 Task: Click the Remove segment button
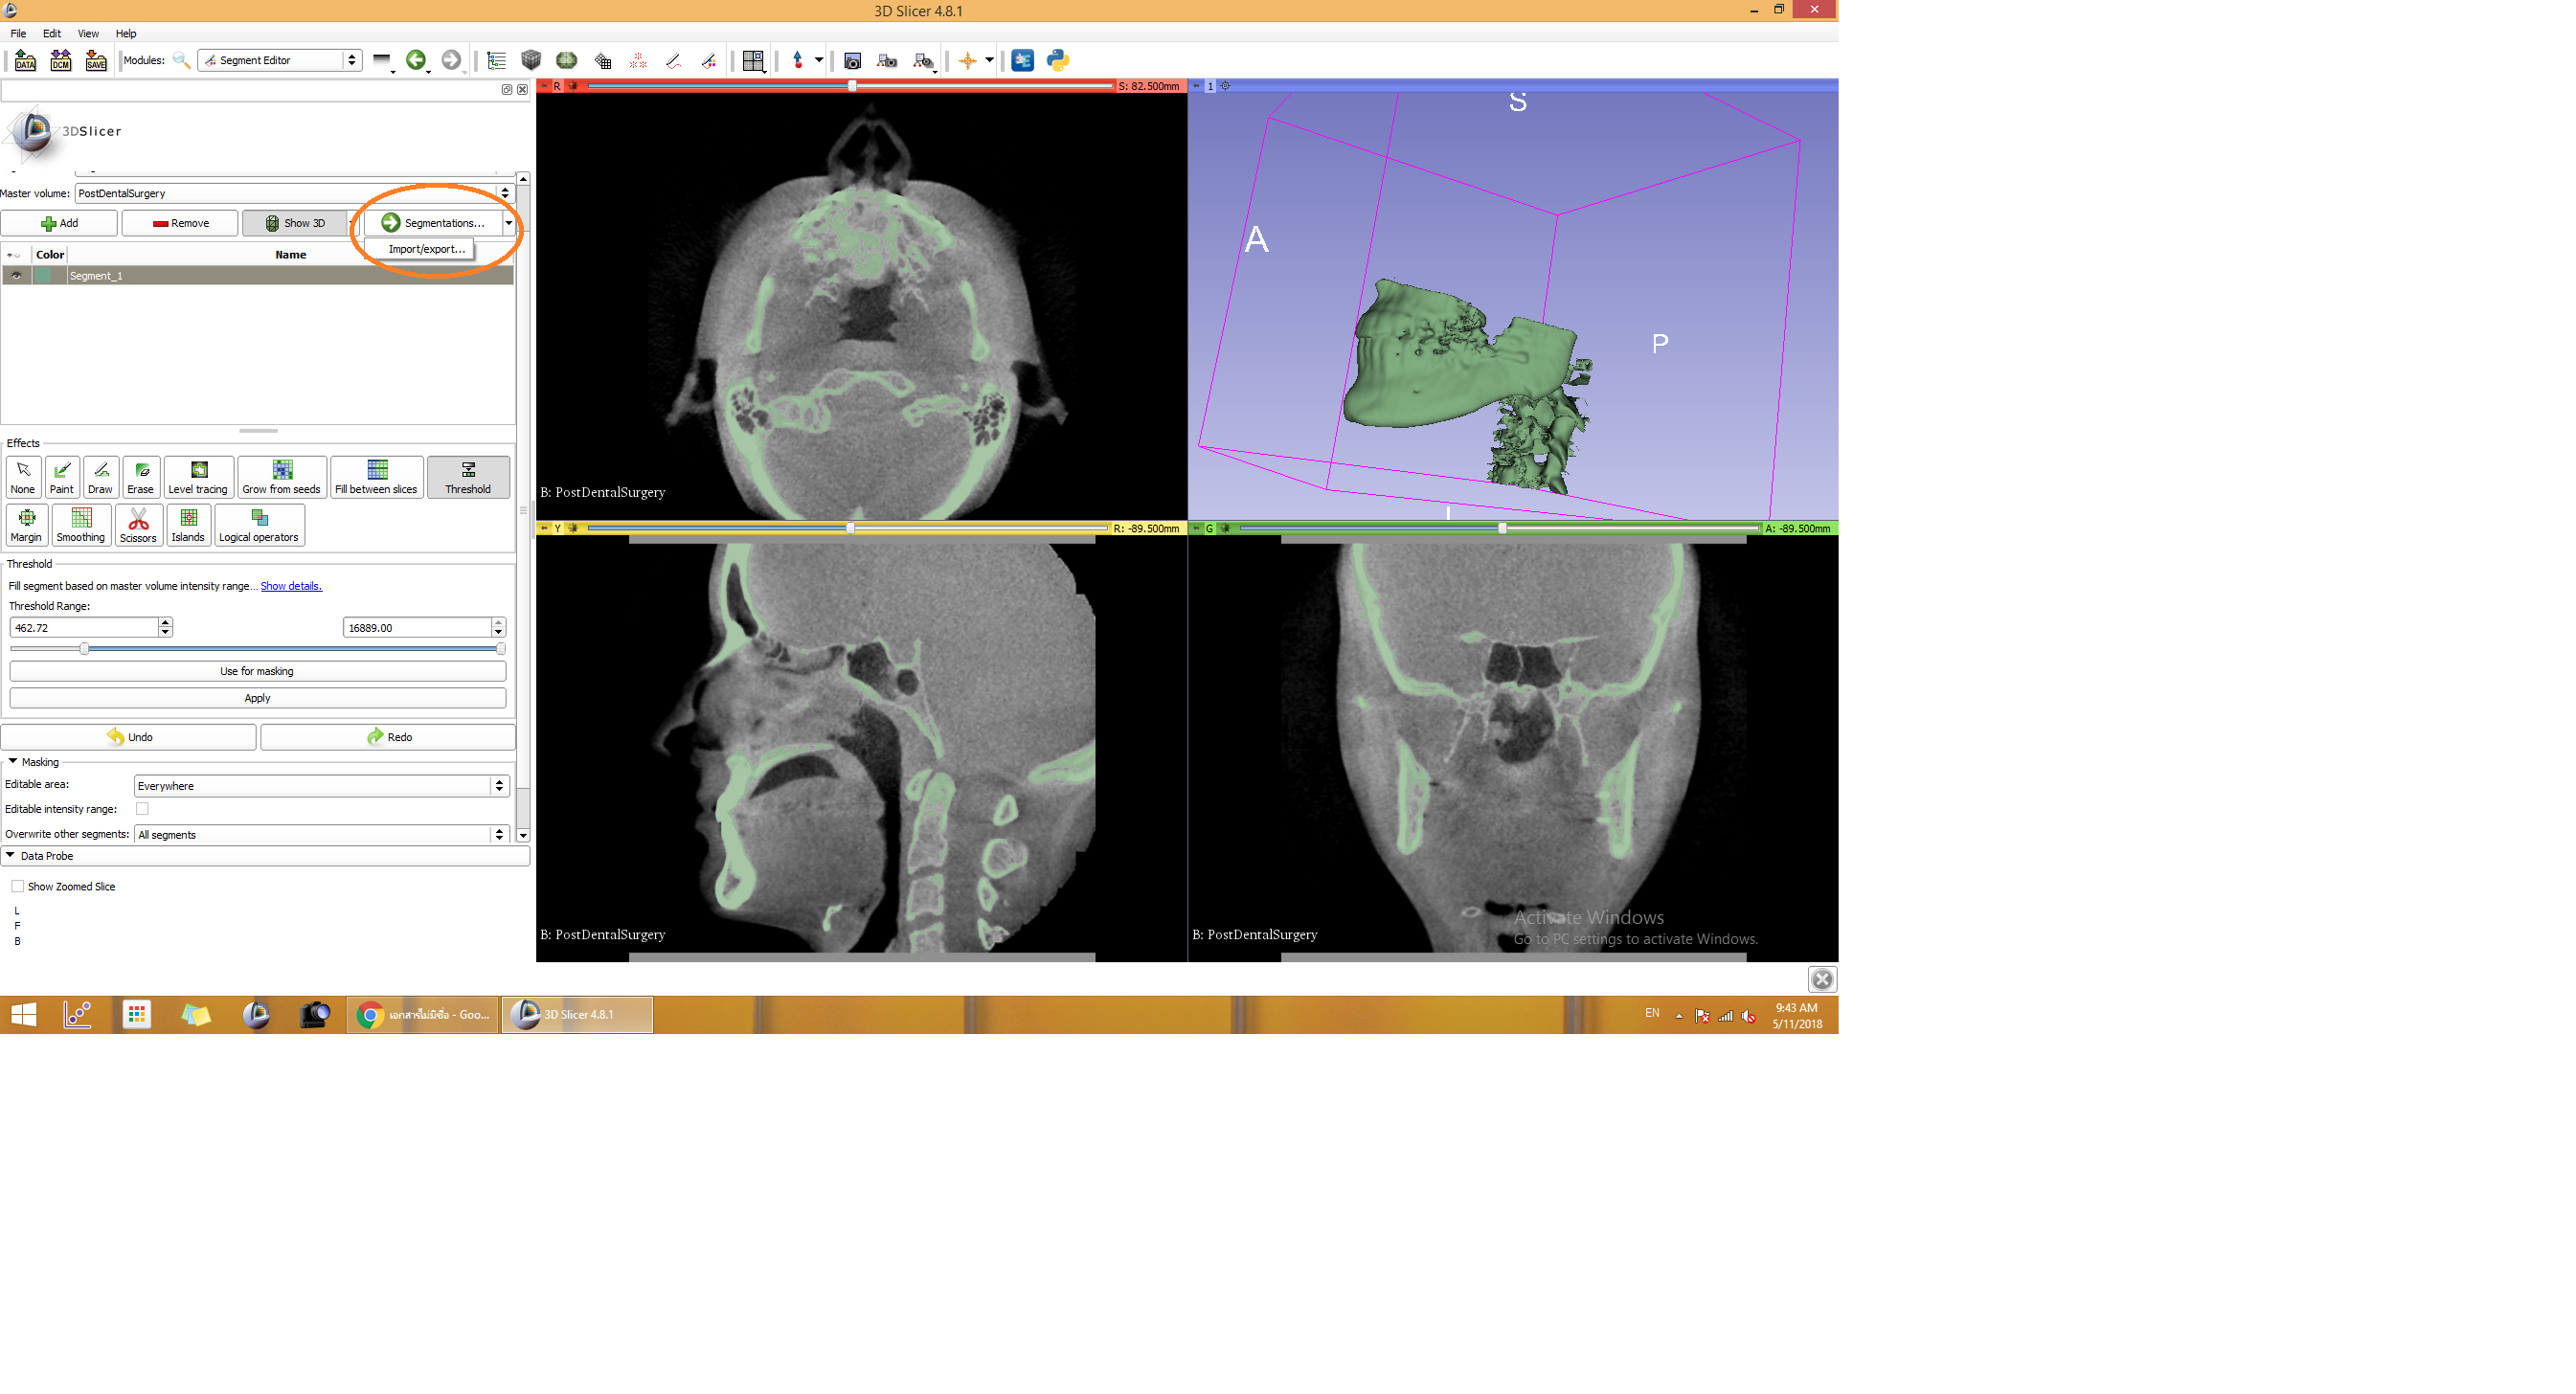coord(180,223)
